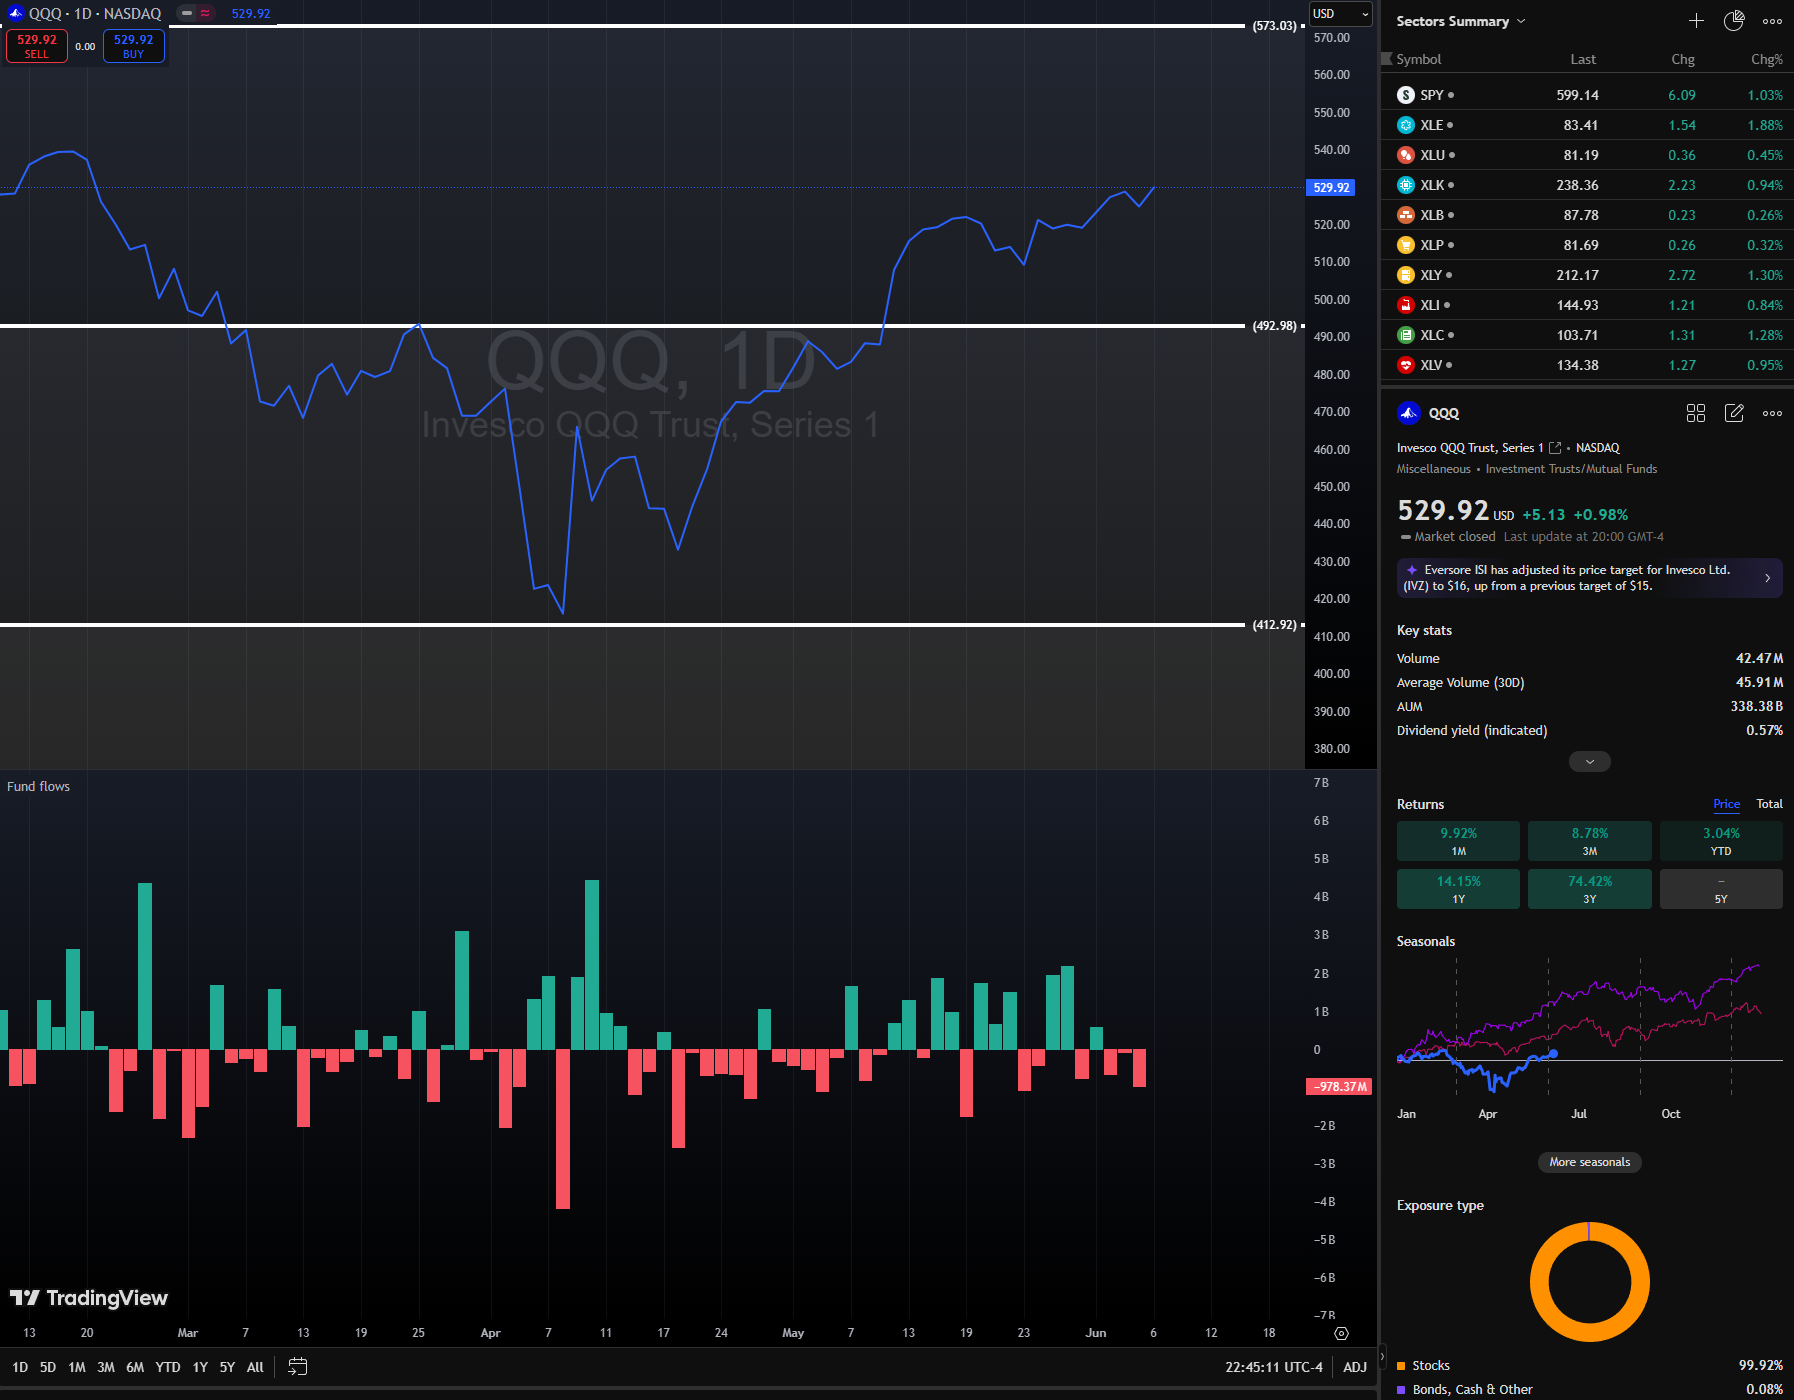Click the QQQ symbol logo in chart header

click(15, 14)
